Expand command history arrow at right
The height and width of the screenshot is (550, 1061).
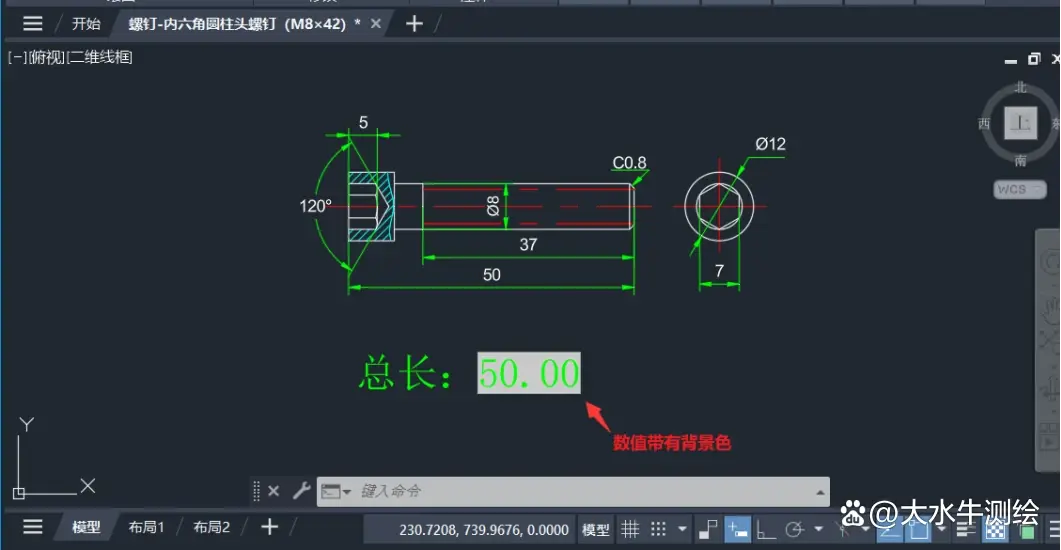point(820,492)
